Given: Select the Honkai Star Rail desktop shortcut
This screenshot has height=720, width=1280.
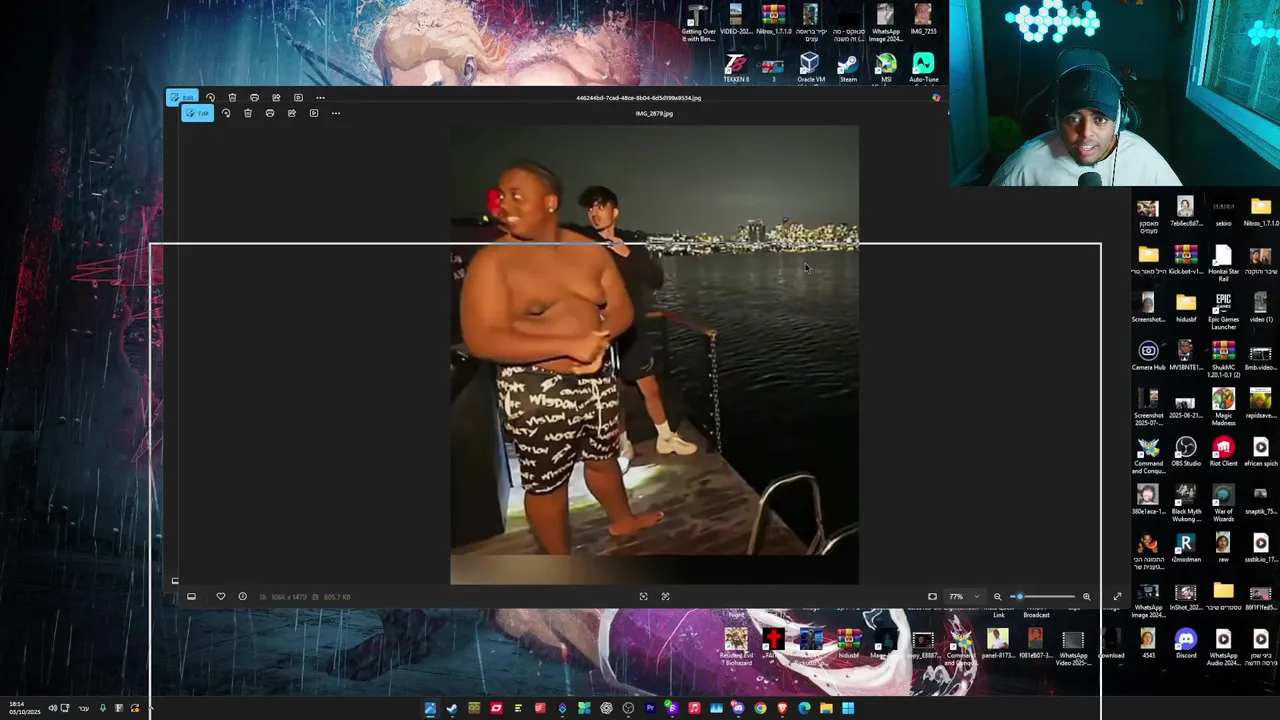Looking at the screenshot, I should tap(1223, 263).
